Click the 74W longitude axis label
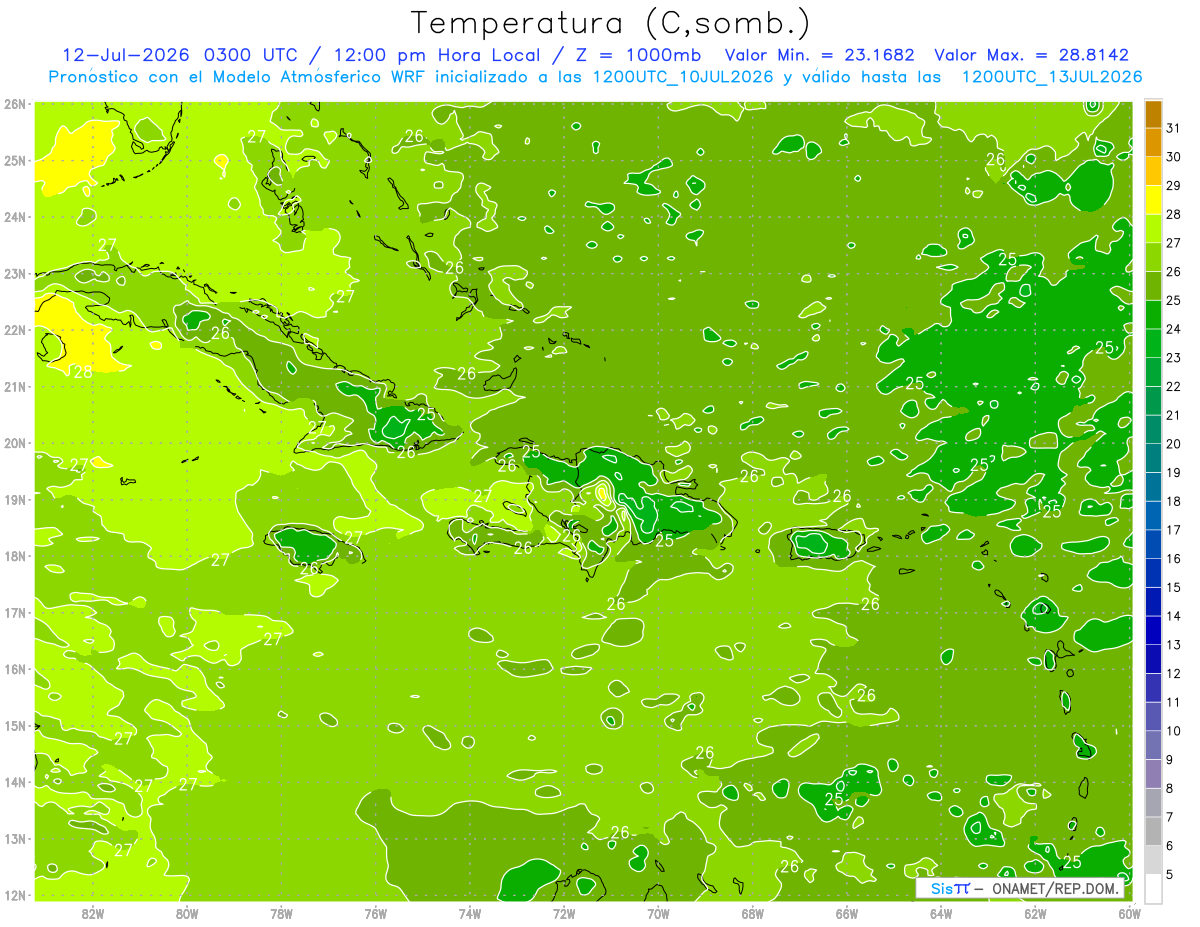Viewport: 1200px width, 927px height. pos(470,912)
